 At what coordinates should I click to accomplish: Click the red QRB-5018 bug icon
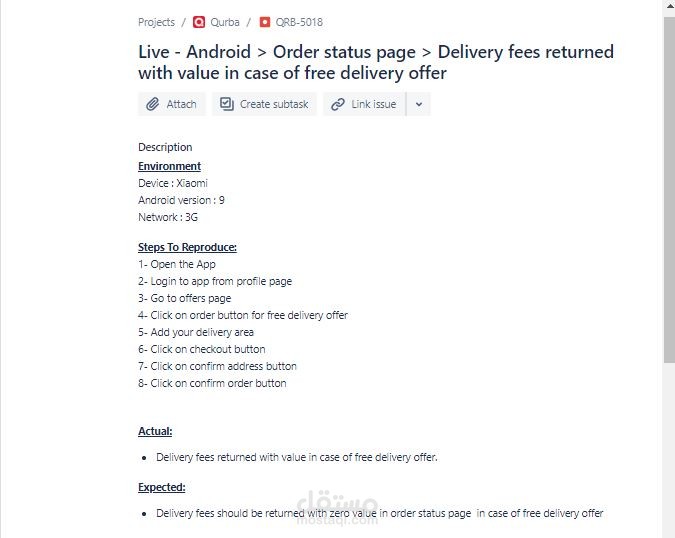click(265, 22)
